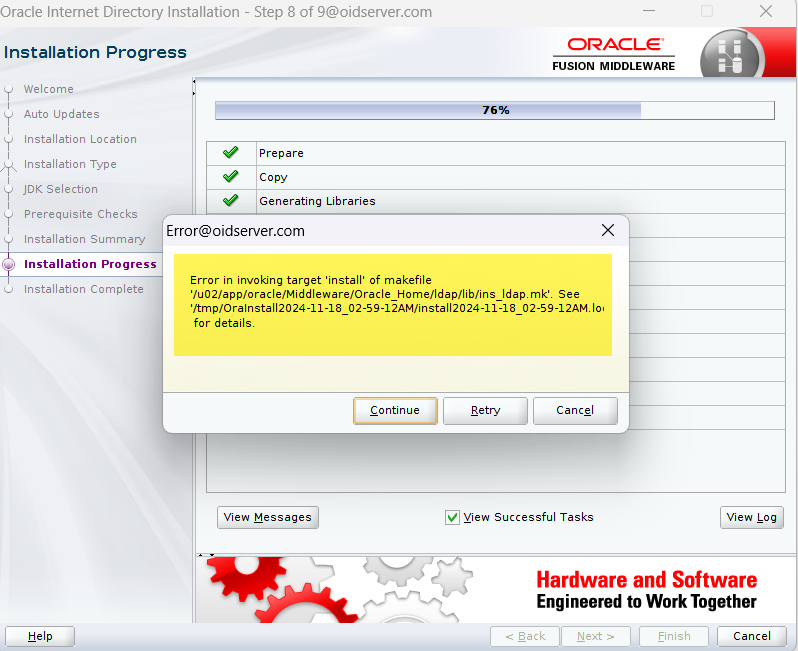The image size is (798, 651).
Task: Cancel the error dialog
Action: (x=575, y=410)
